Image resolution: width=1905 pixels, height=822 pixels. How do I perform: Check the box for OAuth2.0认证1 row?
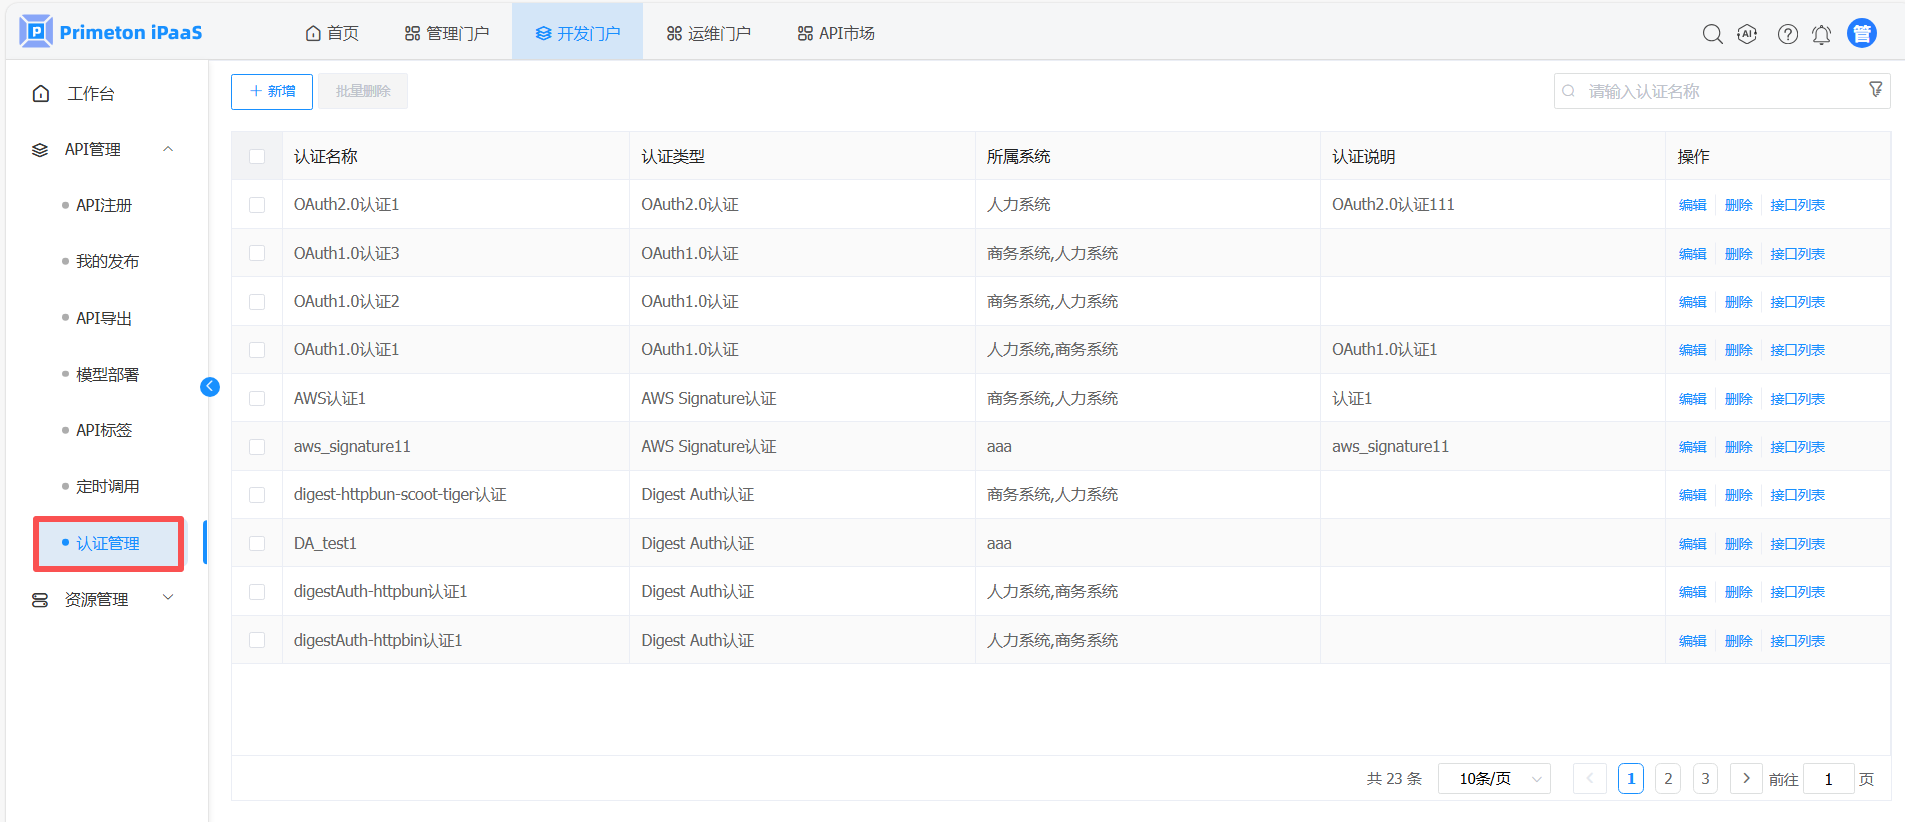click(257, 205)
